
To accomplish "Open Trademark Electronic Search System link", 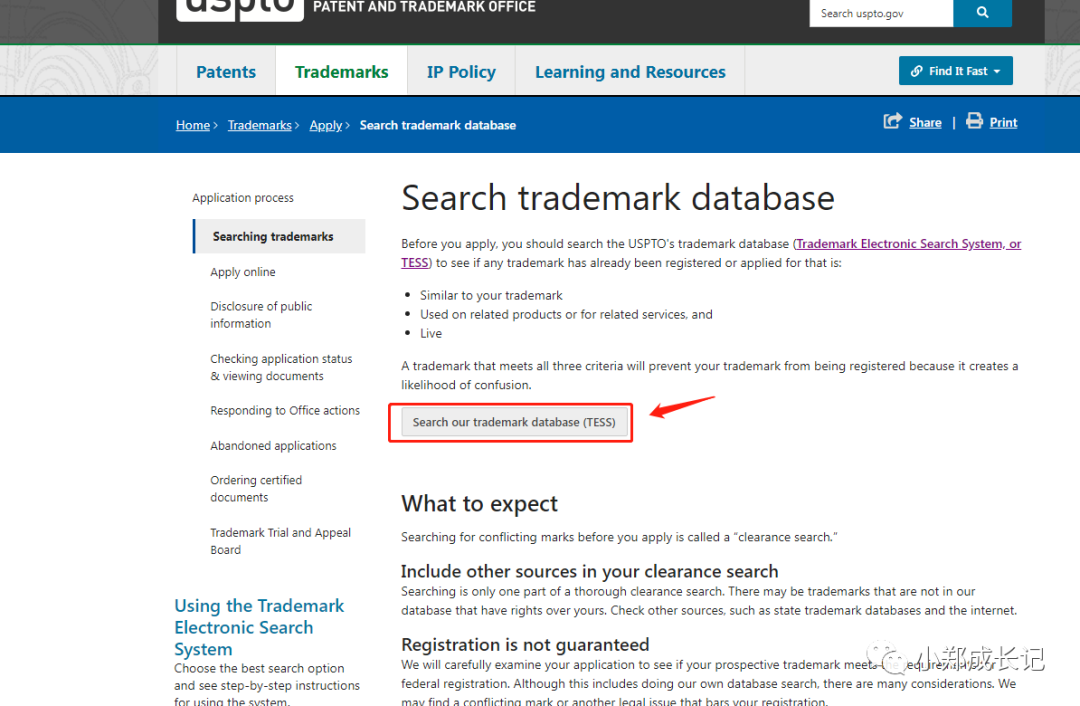I will pos(908,244).
